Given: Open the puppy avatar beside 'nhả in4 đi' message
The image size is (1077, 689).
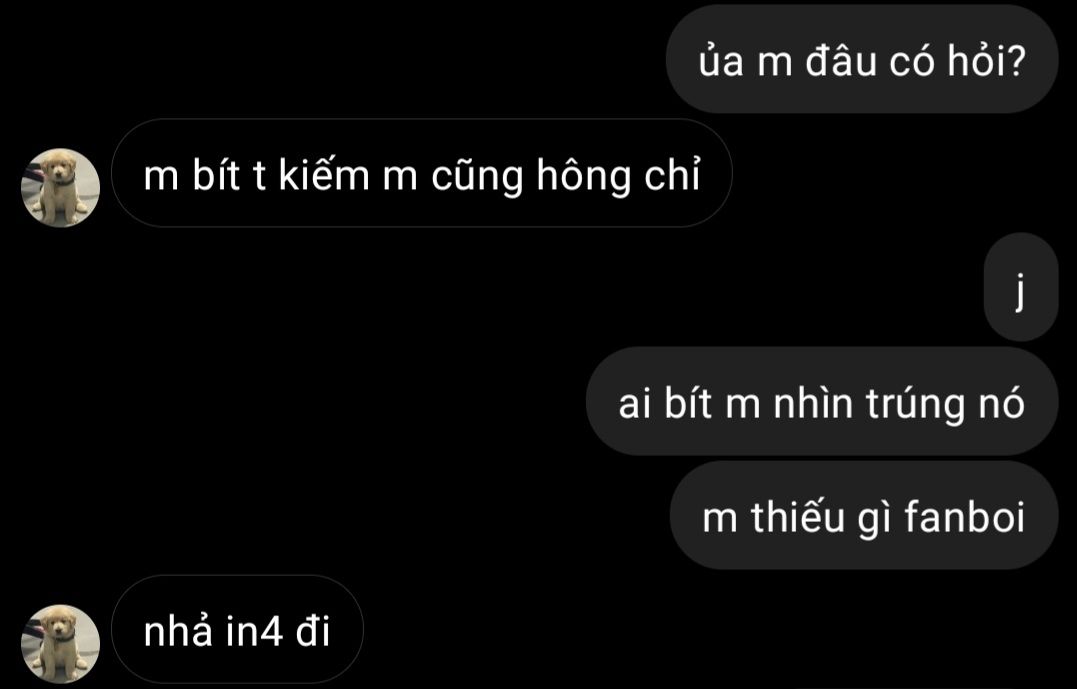Looking at the screenshot, I should coord(60,644).
